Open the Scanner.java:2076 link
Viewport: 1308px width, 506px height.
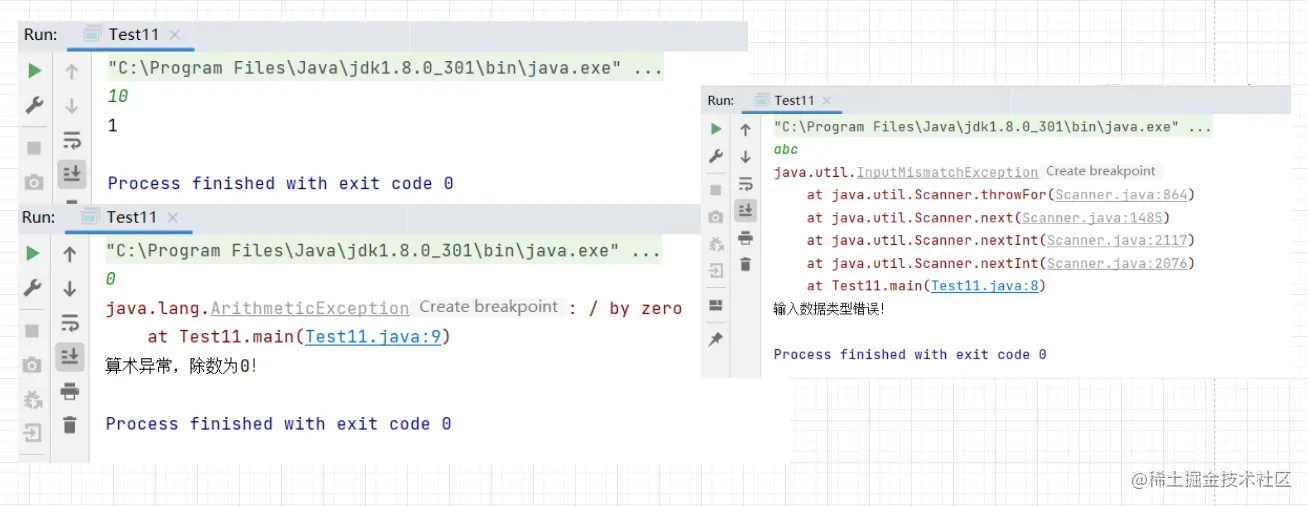point(1117,263)
